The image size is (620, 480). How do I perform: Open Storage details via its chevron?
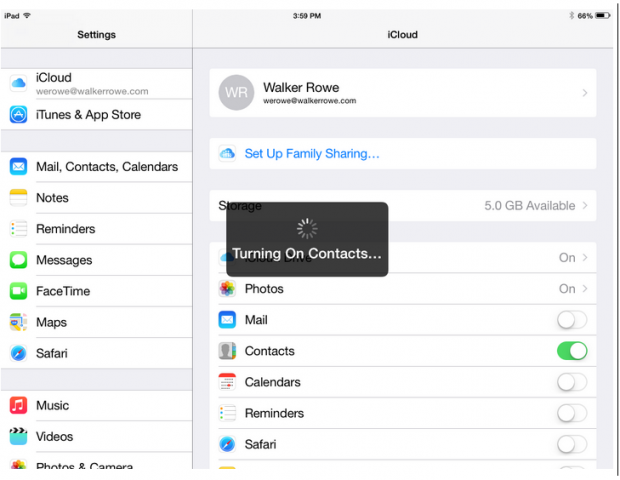585,206
